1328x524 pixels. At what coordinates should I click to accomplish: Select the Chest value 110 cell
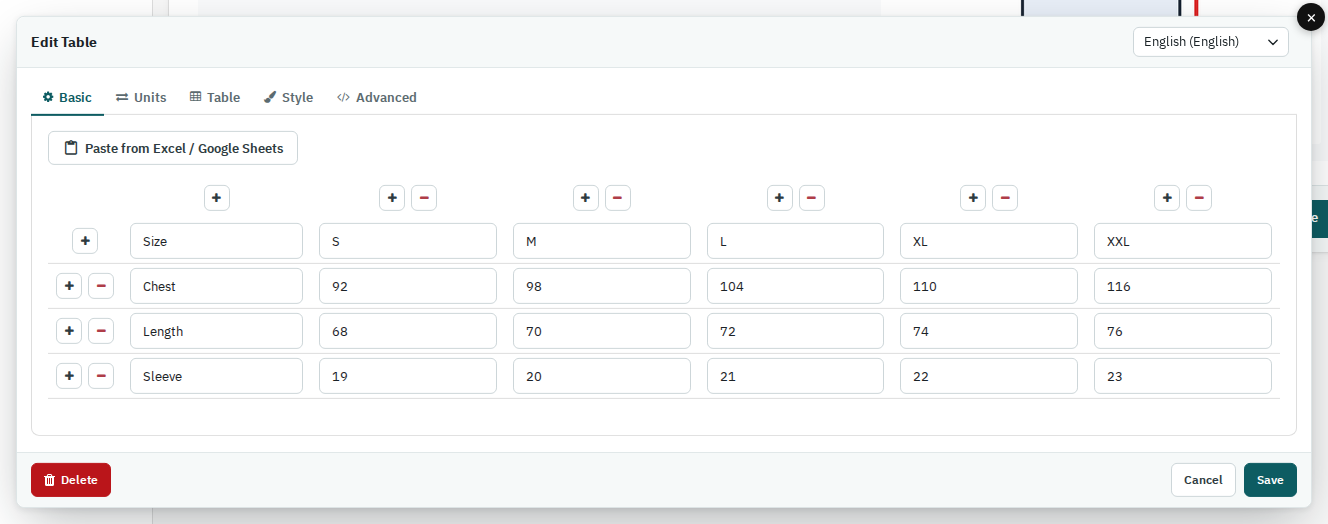989,286
